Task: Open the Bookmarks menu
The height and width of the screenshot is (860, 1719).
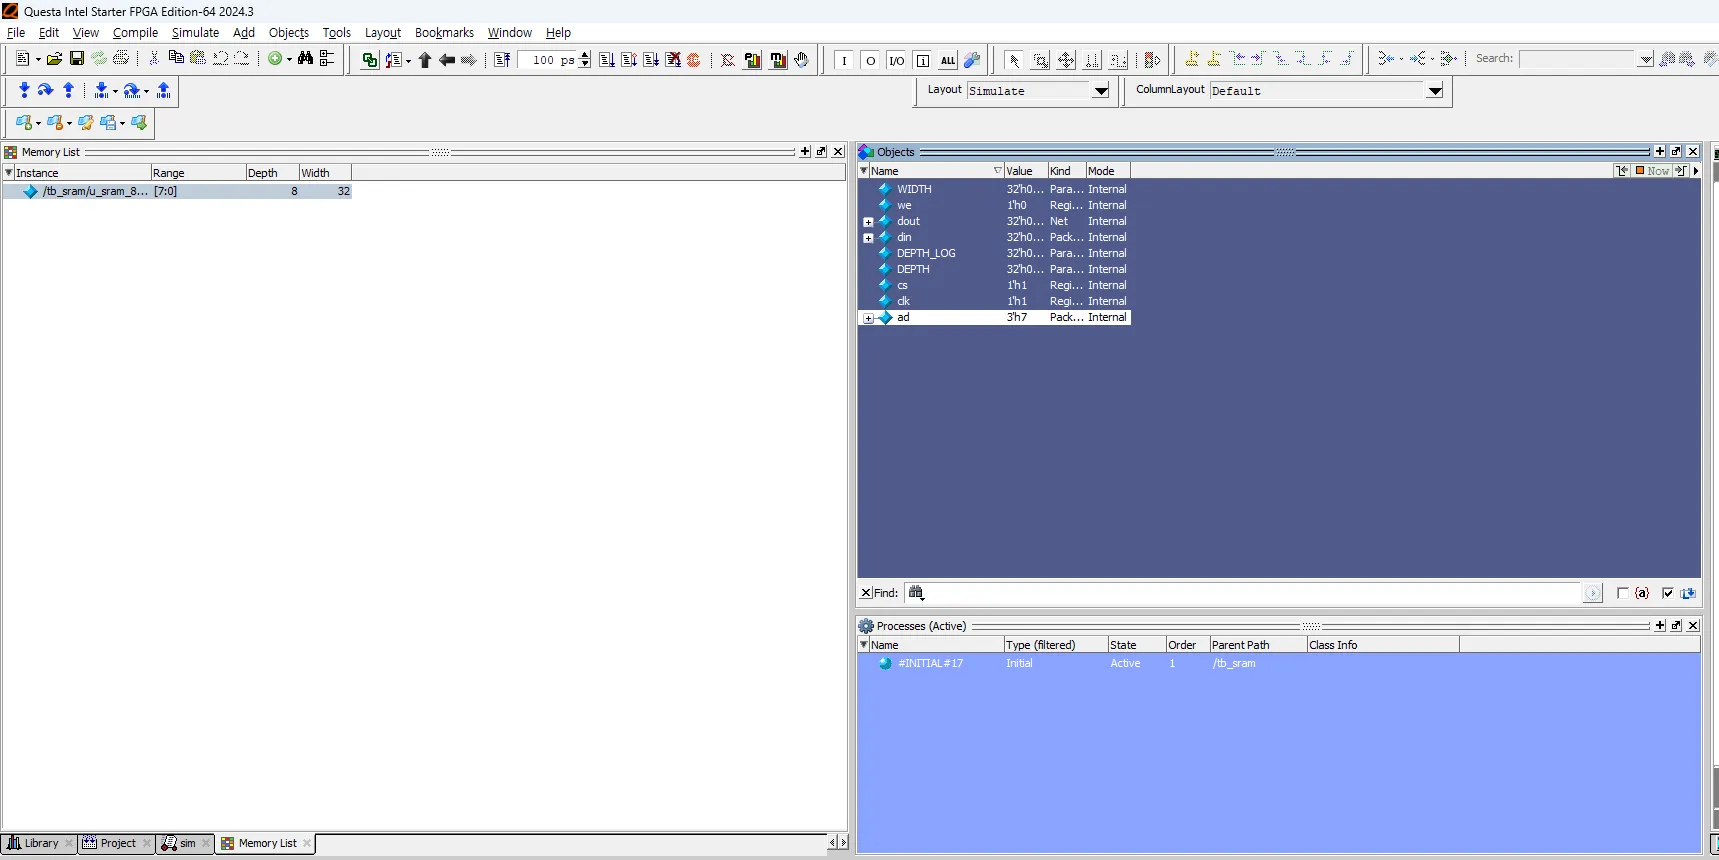Action: pyautogui.click(x=444, y=33)
